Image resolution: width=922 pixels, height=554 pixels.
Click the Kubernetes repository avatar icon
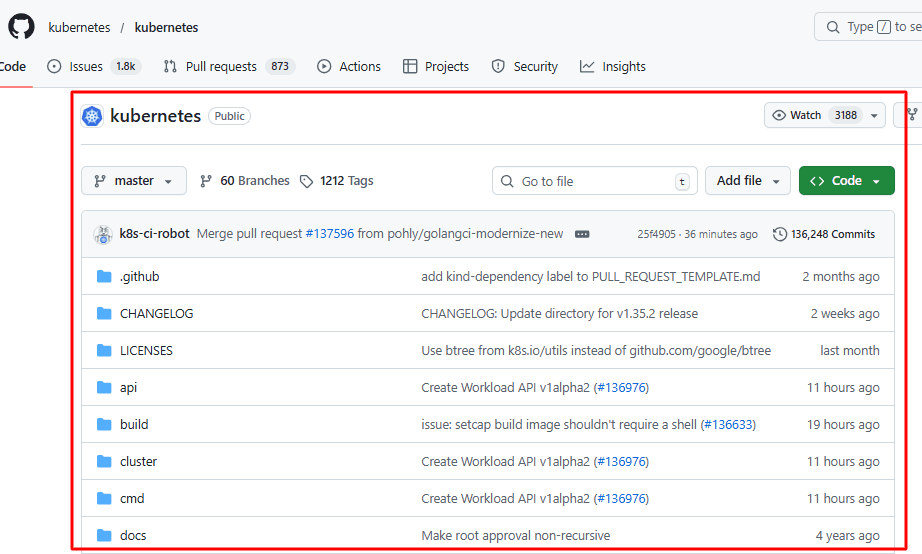[x=92, y=116]
